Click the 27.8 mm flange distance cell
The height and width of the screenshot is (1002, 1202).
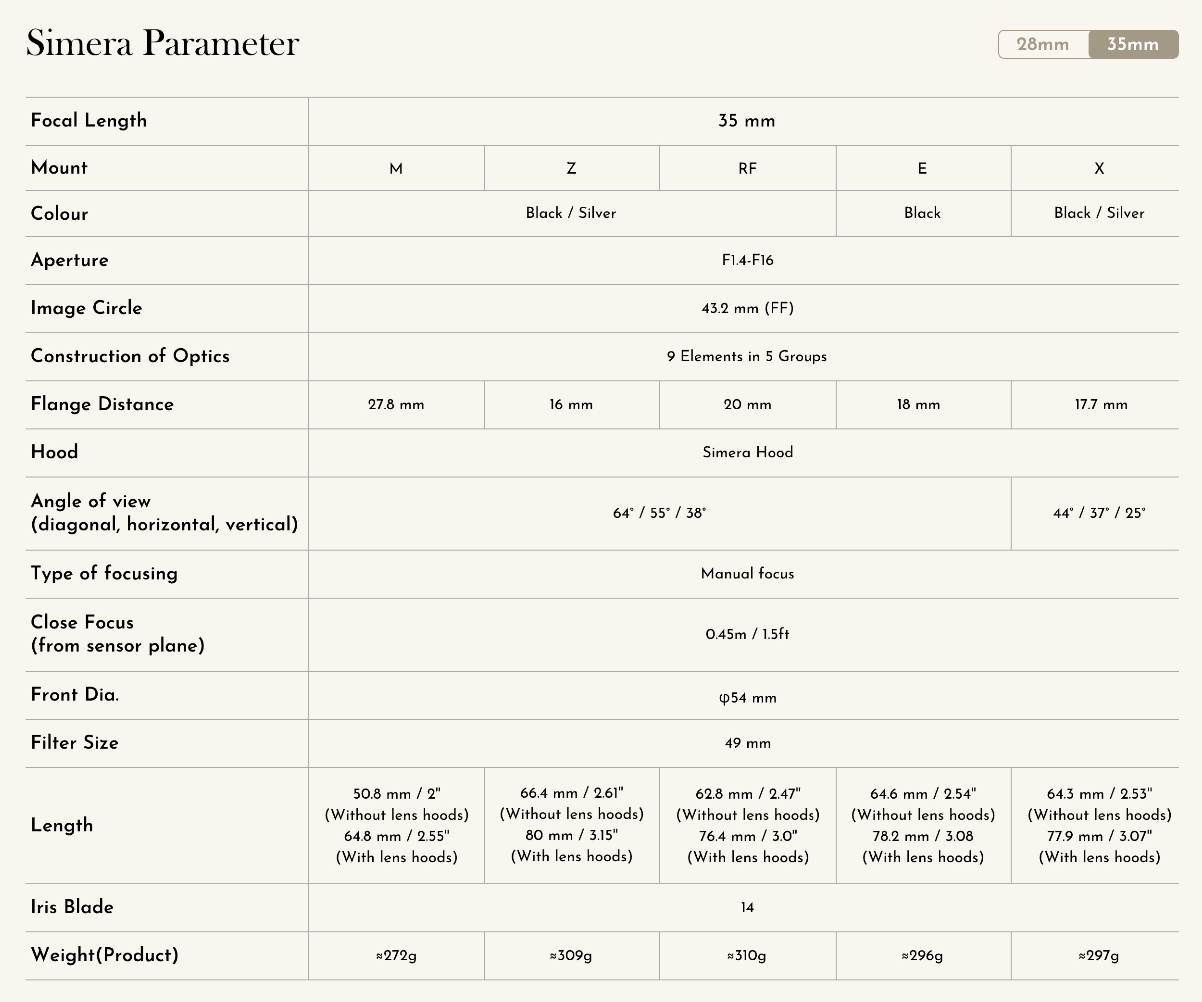(396, 405)
